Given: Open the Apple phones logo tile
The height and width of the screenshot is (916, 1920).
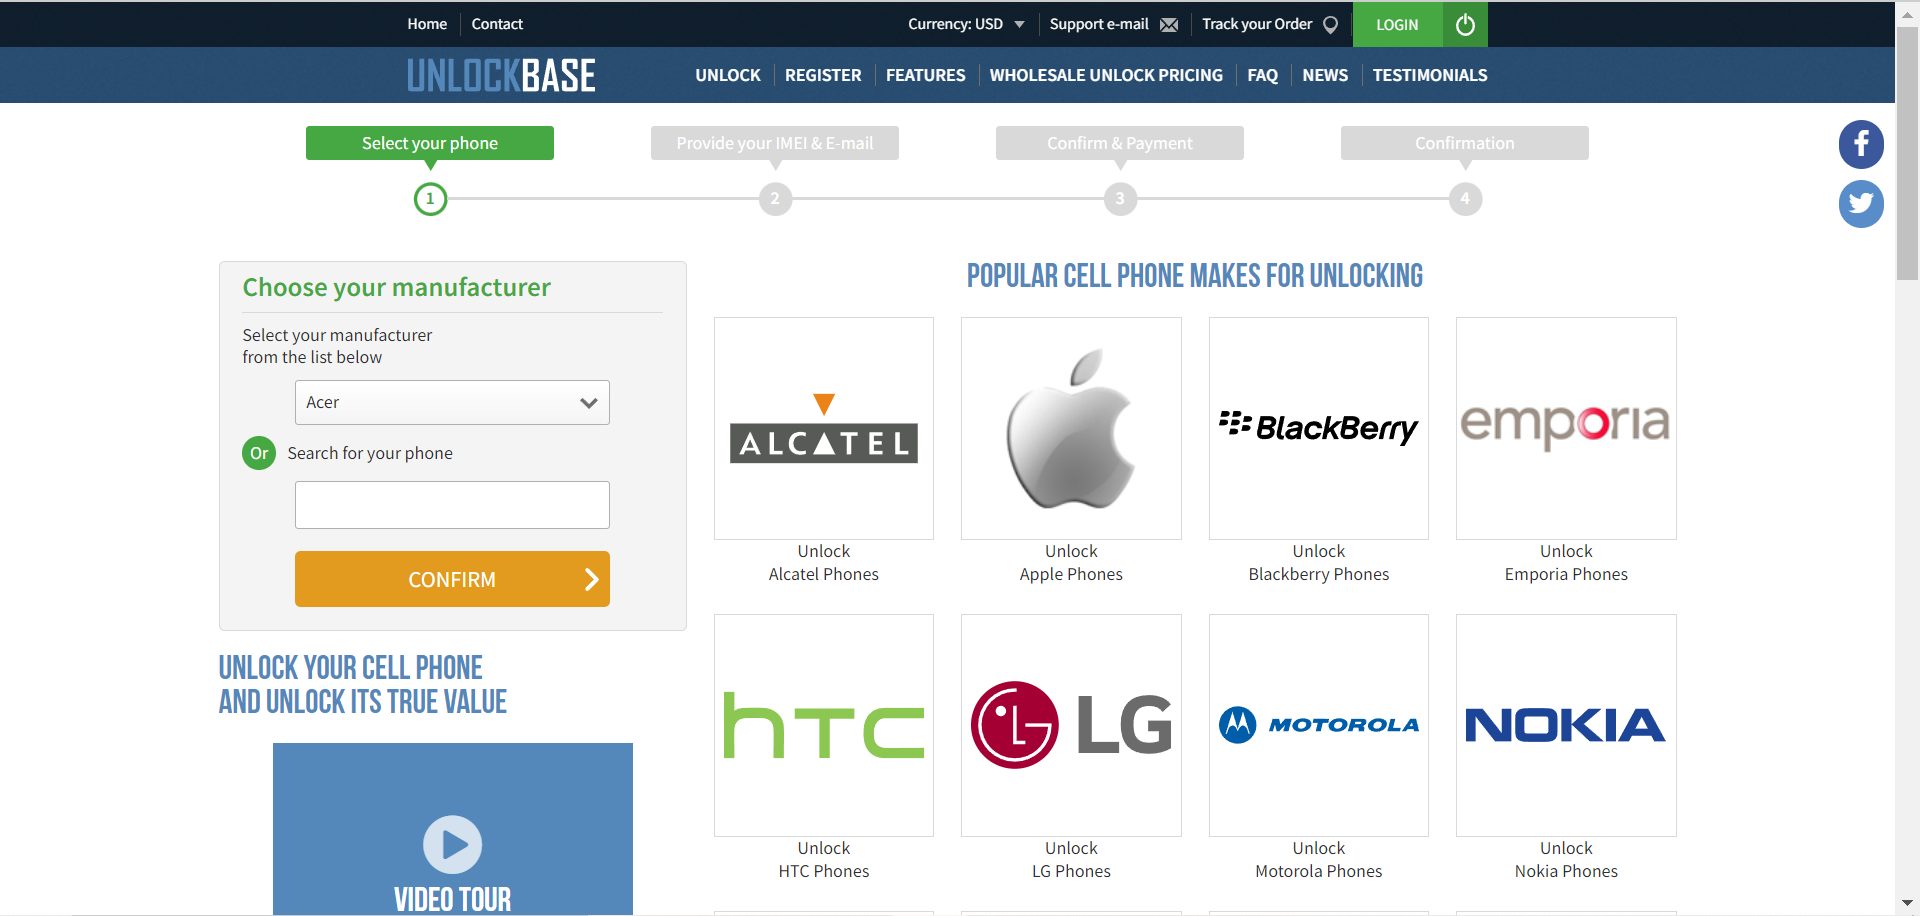Looking at the screenshot, I should pyautogui.click(x=1070, y=428).
